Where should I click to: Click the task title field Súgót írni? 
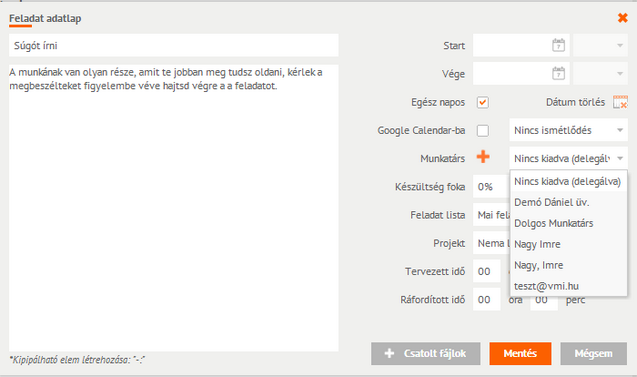point(173,45)
